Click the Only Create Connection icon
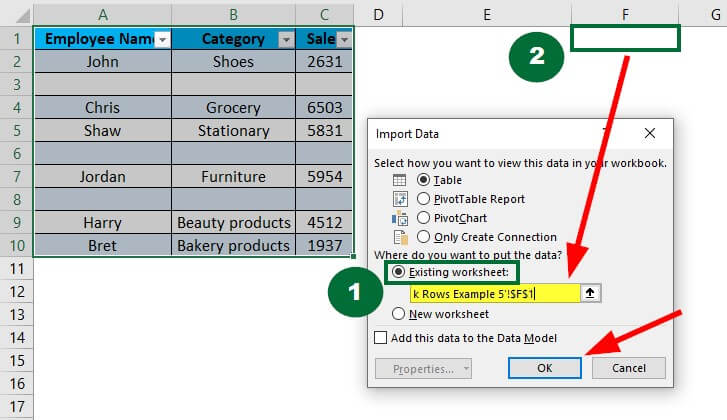This screenshot has width=727, height=420. point(400,237)
